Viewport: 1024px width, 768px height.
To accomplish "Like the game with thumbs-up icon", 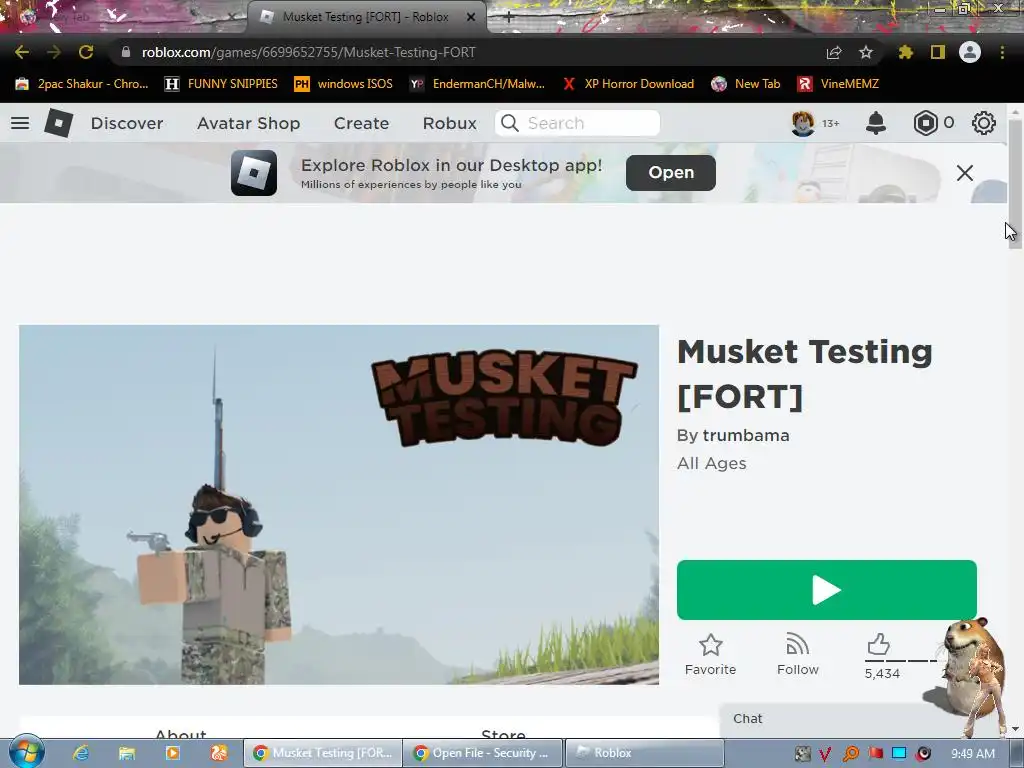I will pyautogui.click(x=878, y=645).
